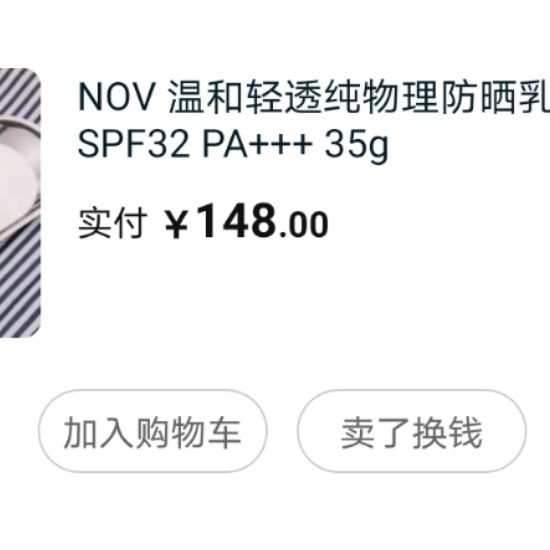Open the NOV 温和轻透纯物理防晒乳 product title
This screenshot has width=550, height=550.
point(314,98)
